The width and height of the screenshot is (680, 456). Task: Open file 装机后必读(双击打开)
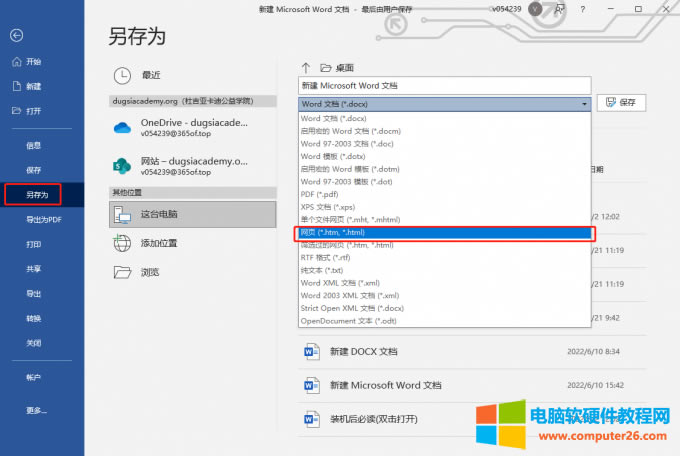472,419
